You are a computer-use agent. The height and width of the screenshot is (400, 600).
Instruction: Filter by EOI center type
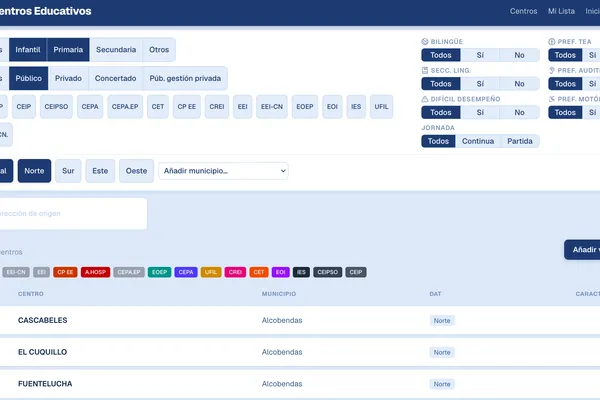[x=332, y=107]
